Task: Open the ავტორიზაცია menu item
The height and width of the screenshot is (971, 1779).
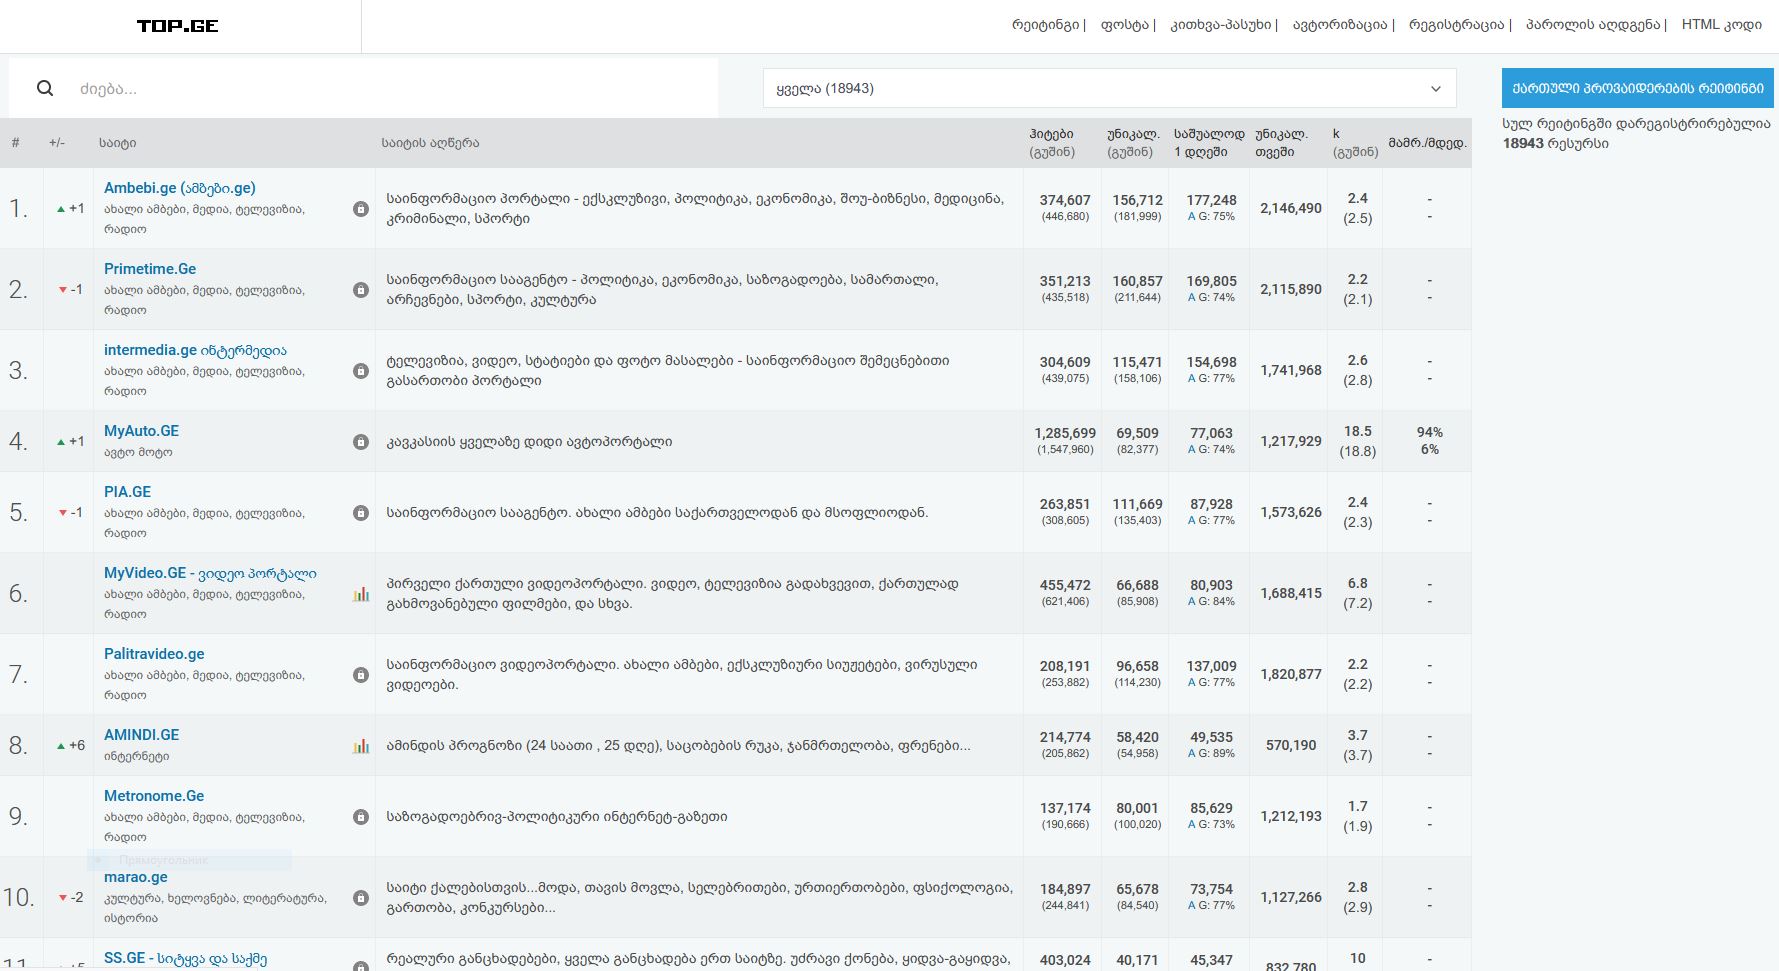Action: [1340, 25]
